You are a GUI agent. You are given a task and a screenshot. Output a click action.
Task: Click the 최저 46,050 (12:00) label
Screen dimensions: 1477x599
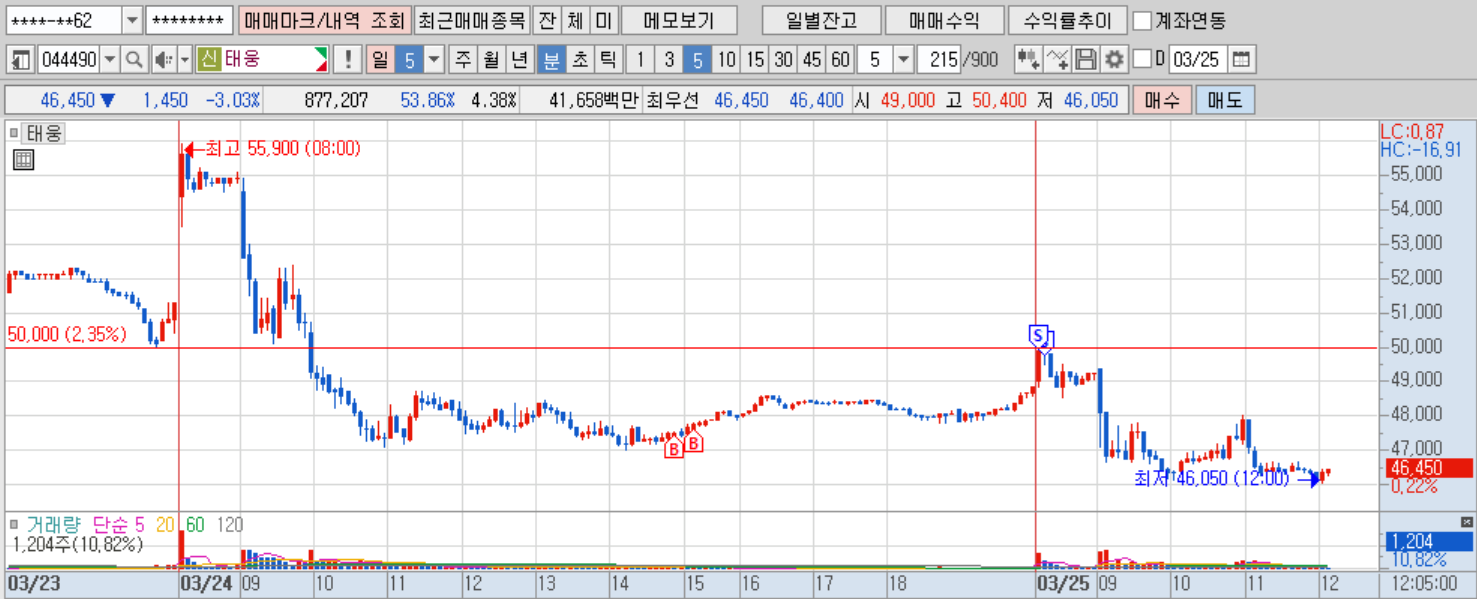(1211, 478)
